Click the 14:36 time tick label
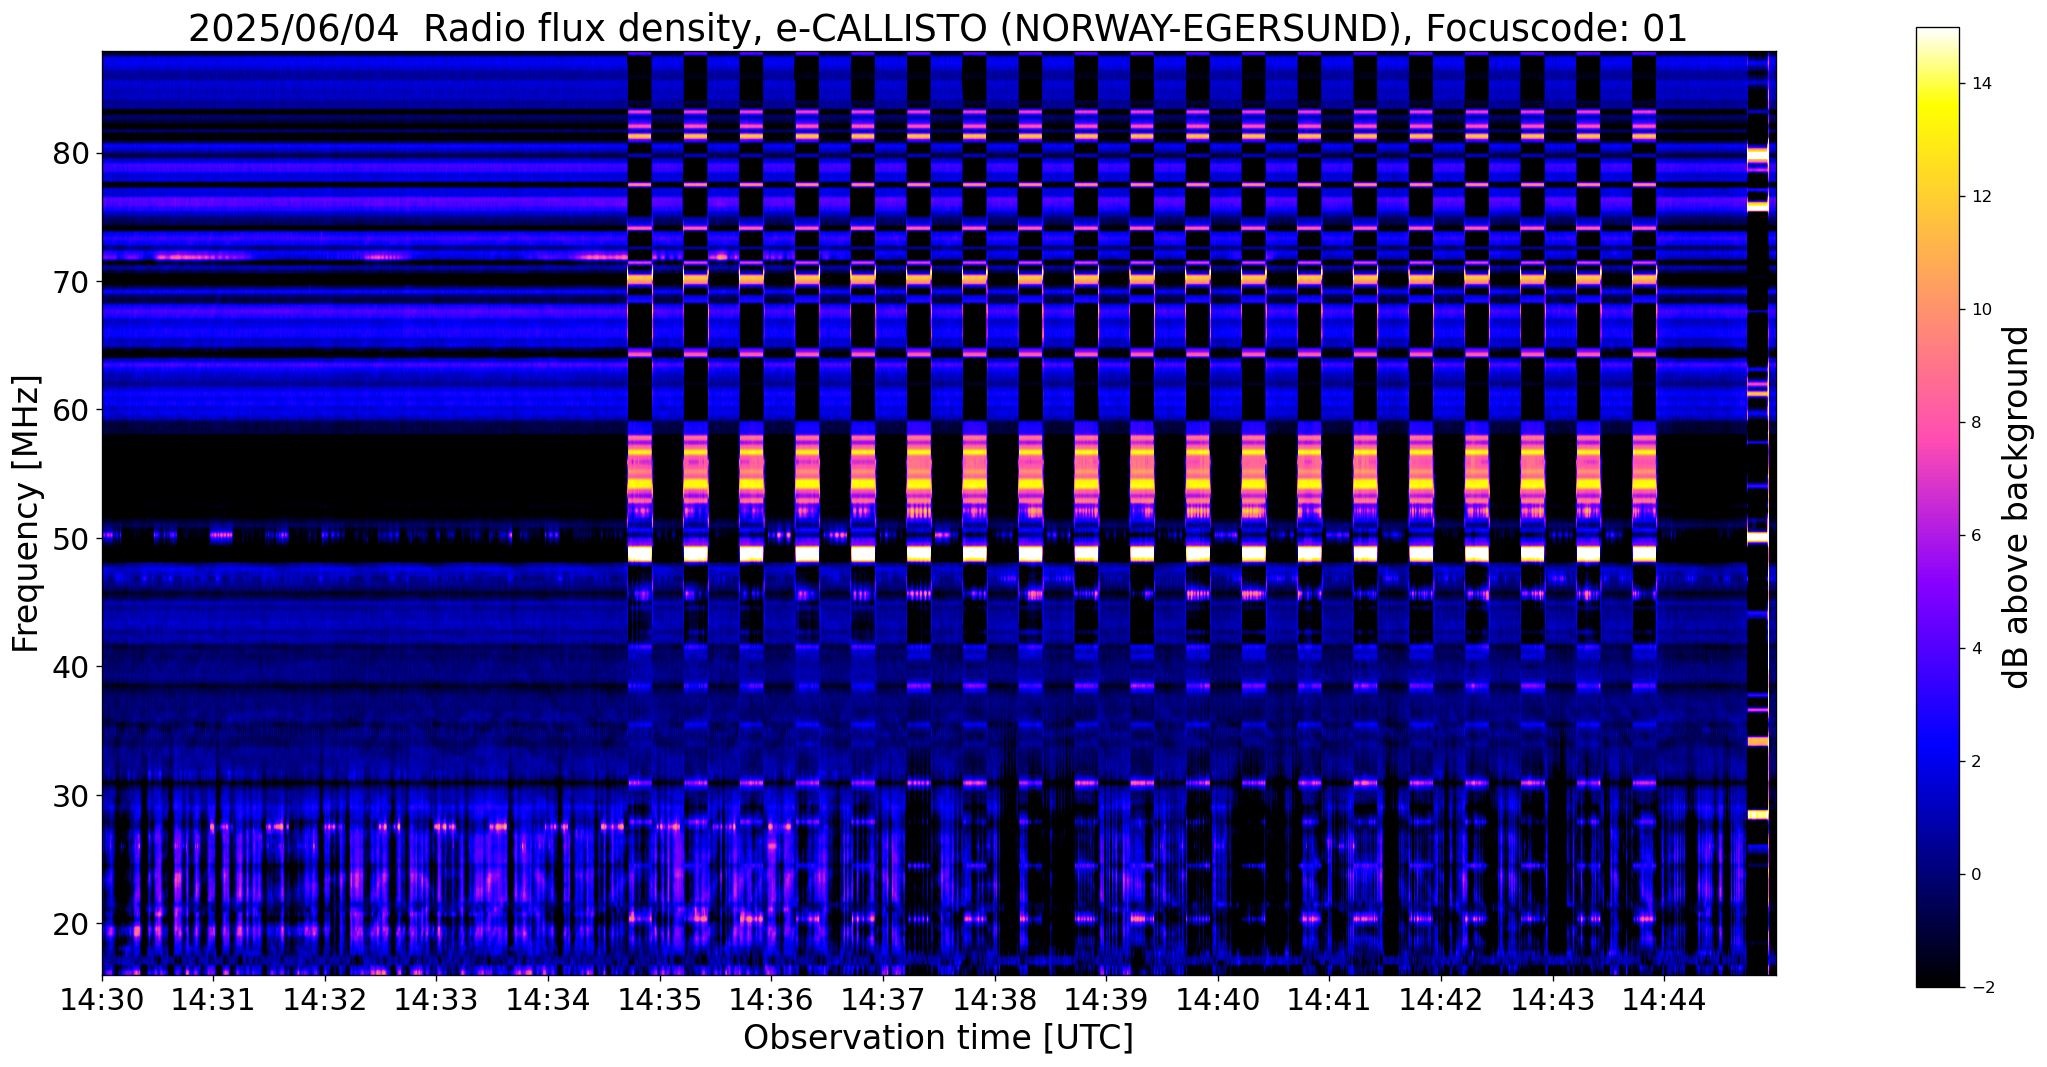This screenshot has width=2047, height=1067. tap(772, 1000)
